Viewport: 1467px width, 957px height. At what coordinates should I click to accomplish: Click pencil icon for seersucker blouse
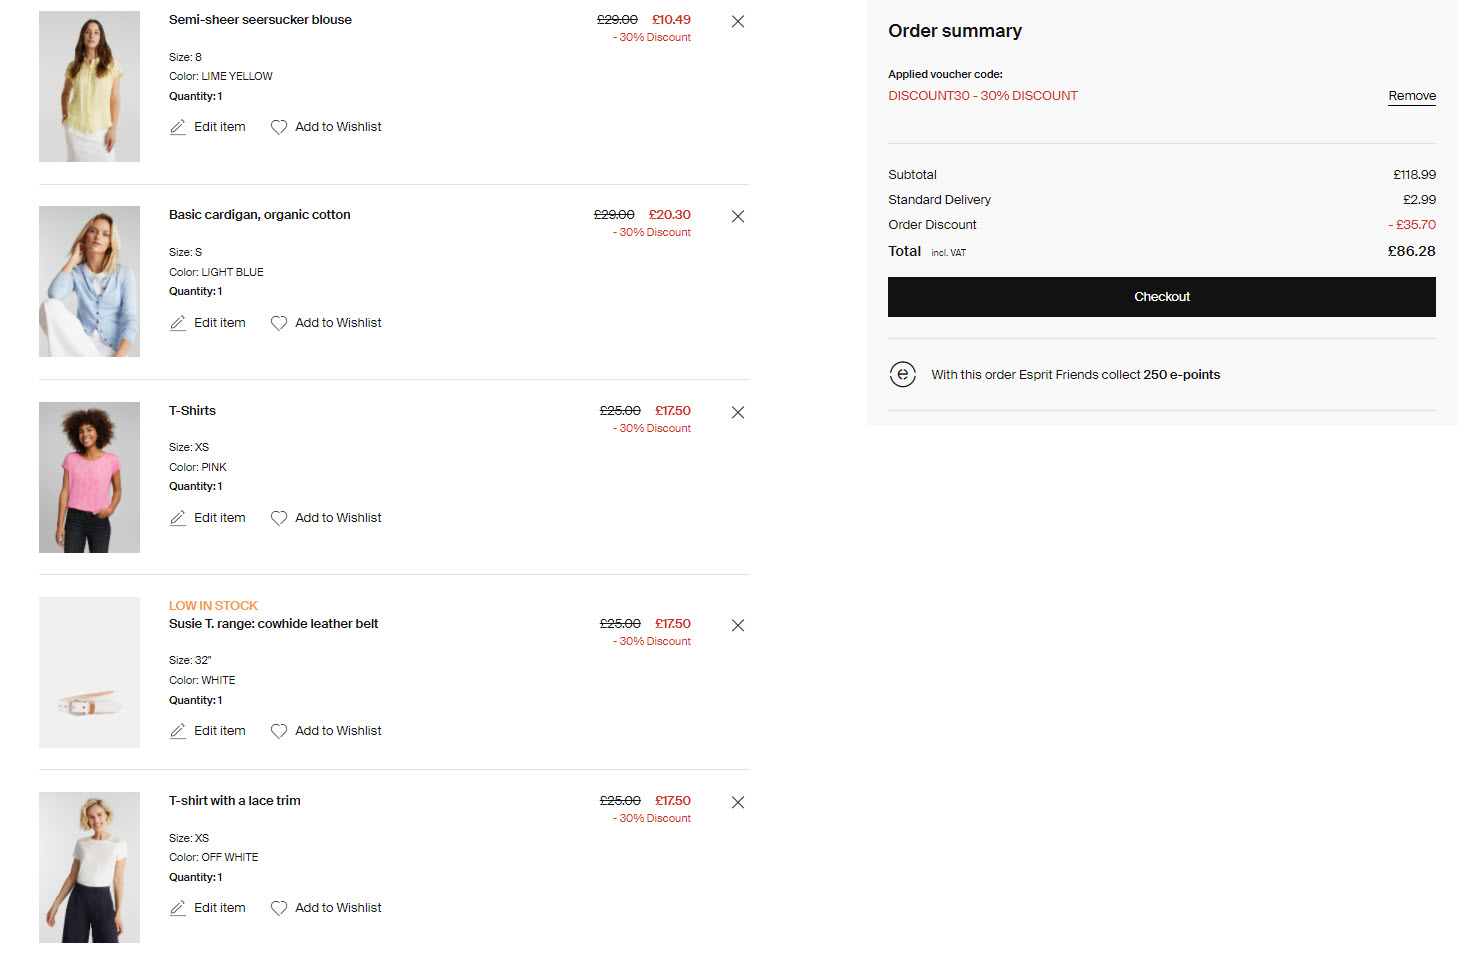click(178, 127)
